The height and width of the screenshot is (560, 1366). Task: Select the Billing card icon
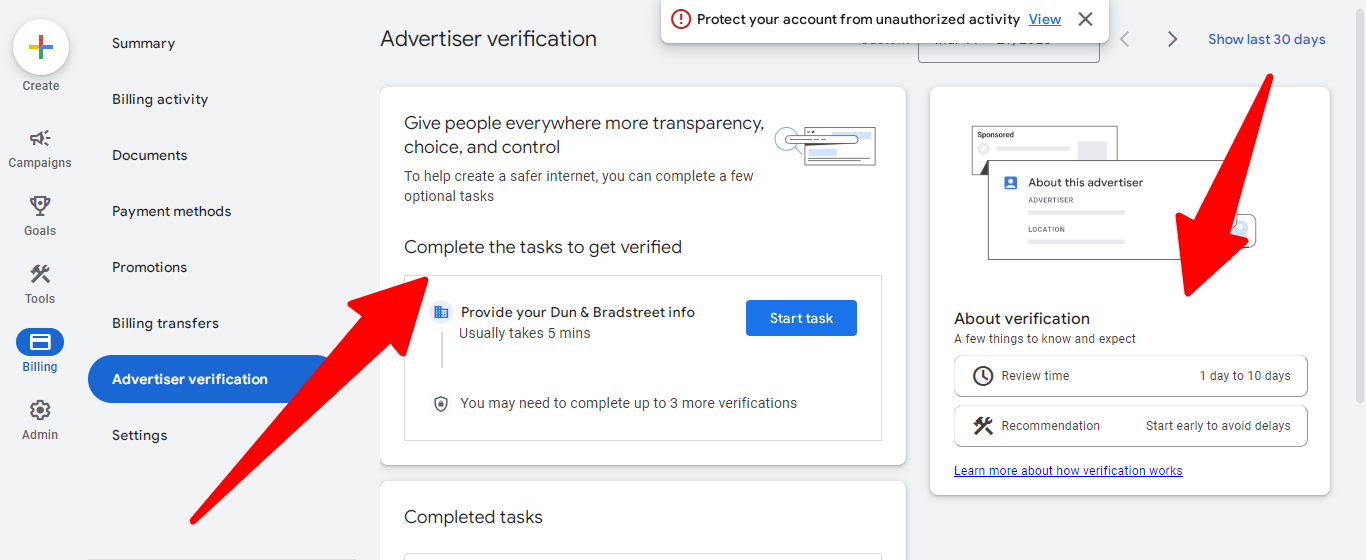click(x=40, y=342)
